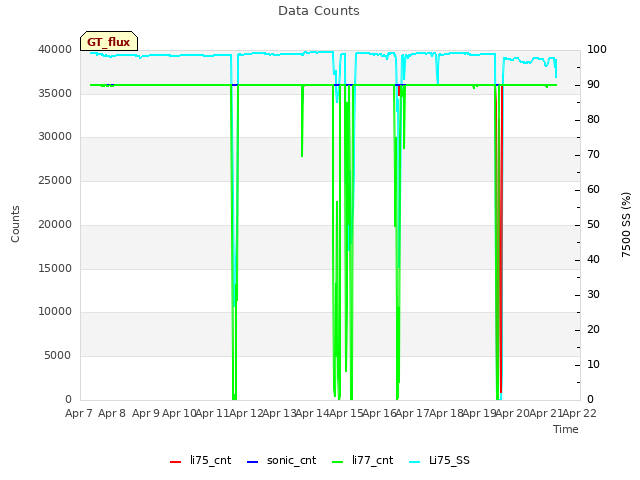Click the 35000 counts axis value
Viewport: 640px width, 480px height.
pyautogui.click(x=55, y=93)
